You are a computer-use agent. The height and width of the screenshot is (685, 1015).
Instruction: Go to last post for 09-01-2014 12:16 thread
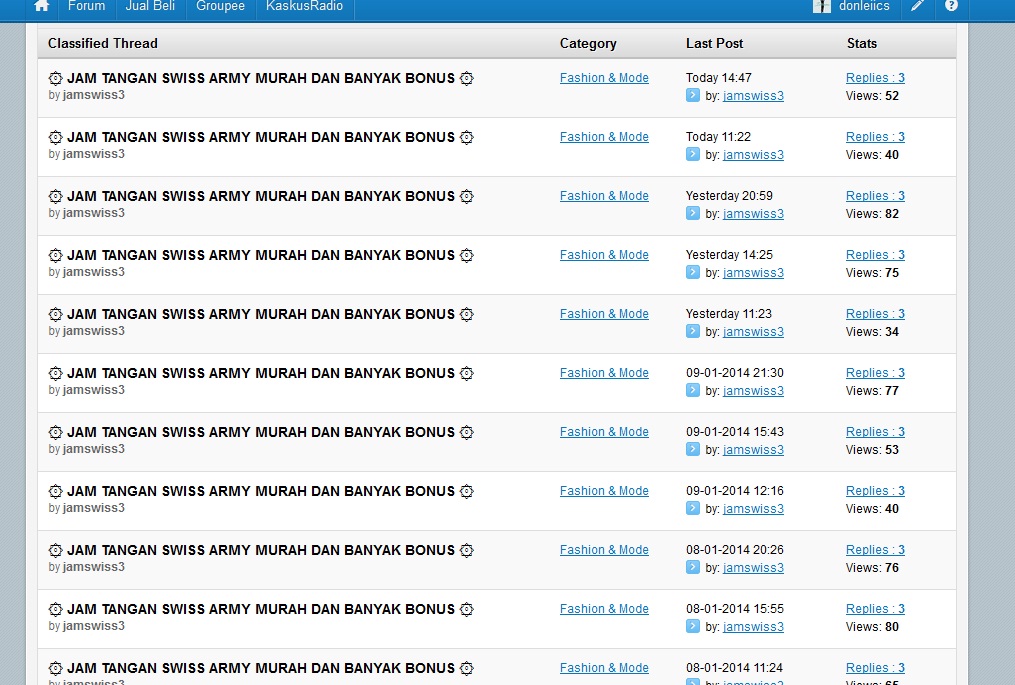pos(693,508)
